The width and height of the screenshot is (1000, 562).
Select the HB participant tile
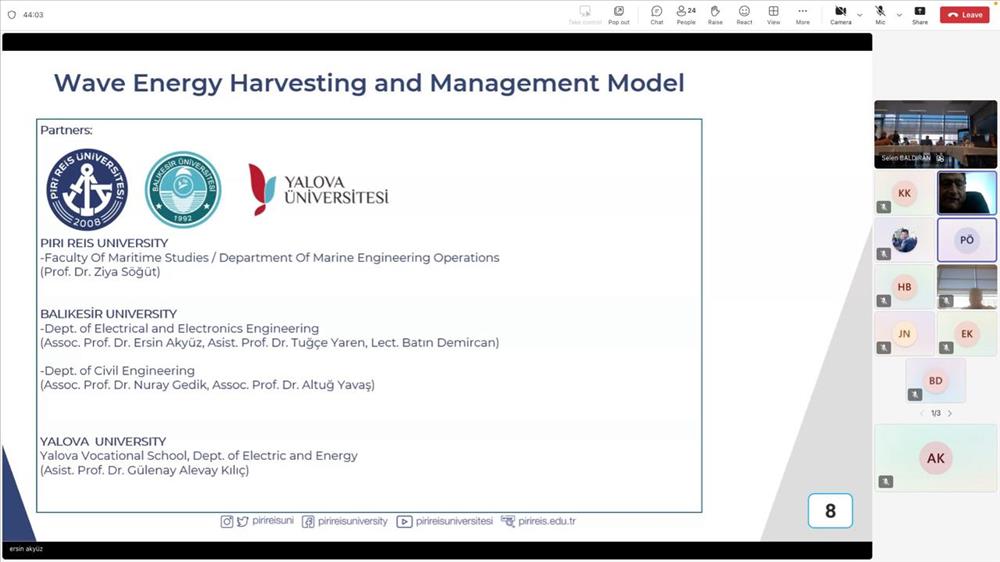tap(904, 287)
